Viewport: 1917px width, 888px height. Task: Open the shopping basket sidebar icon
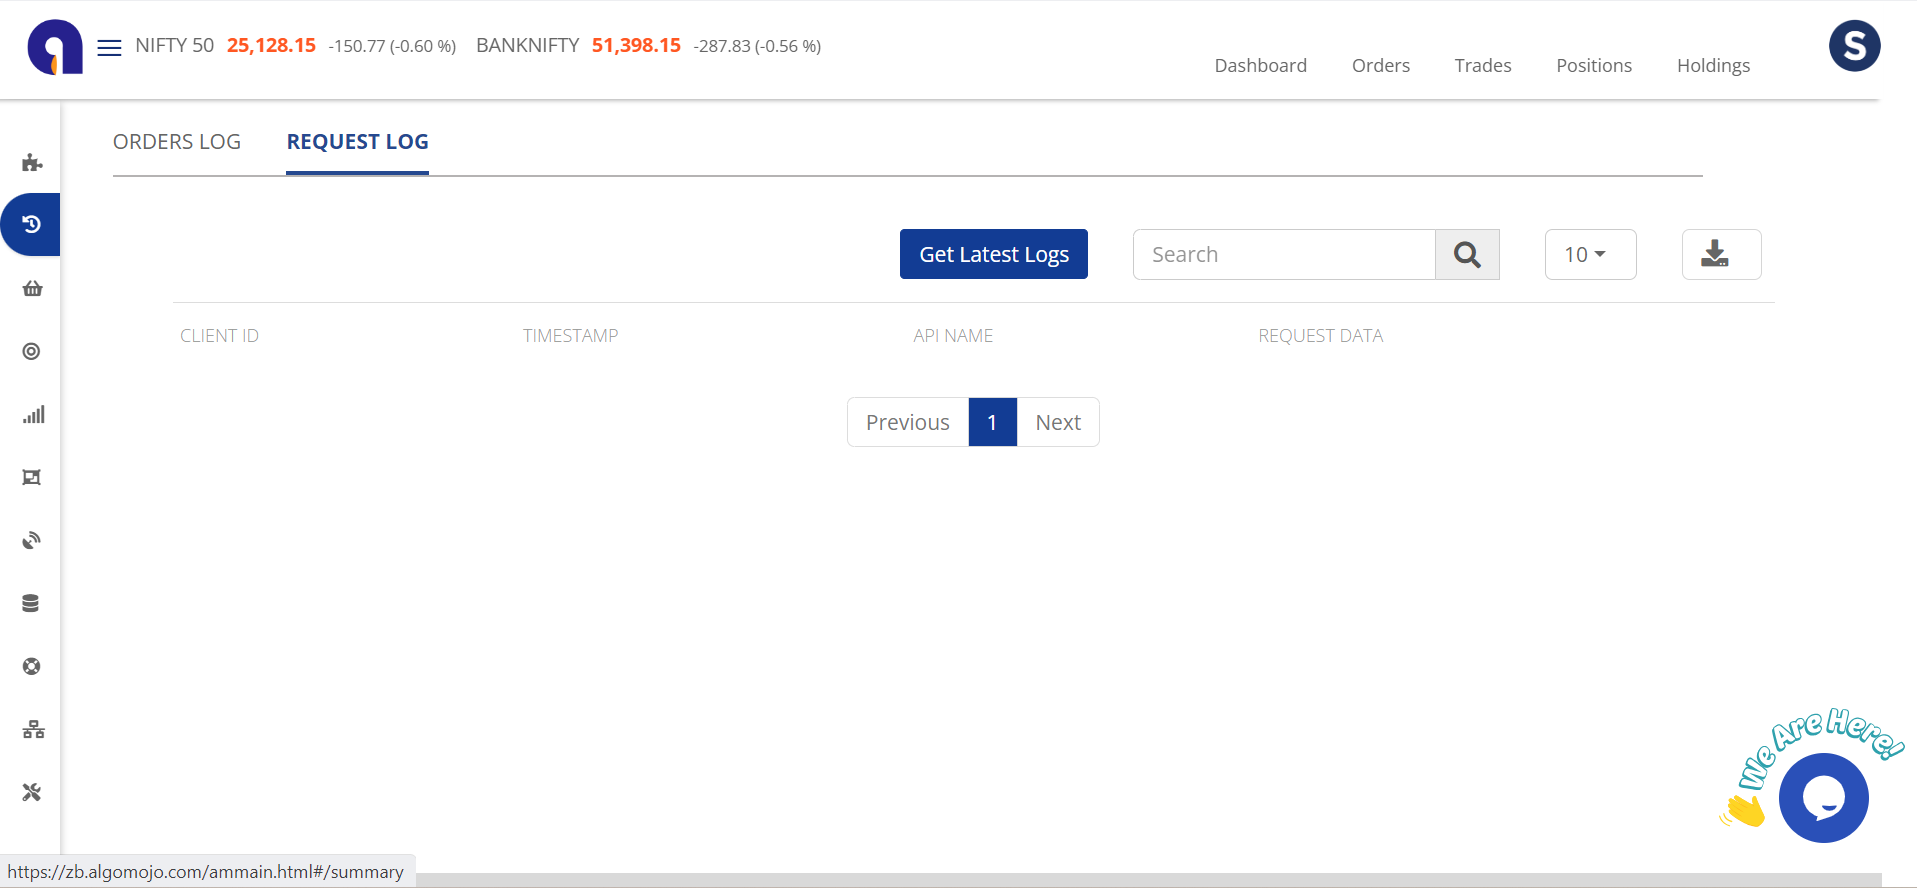32,288
